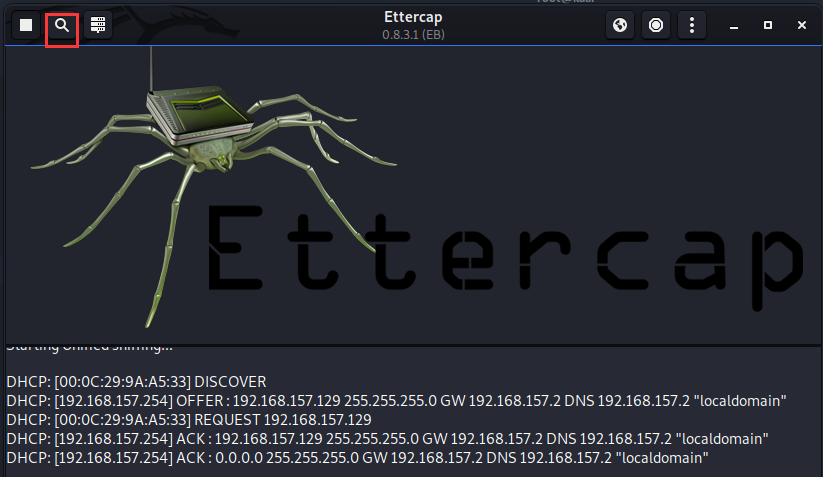Viewport: 823px width, 477px height.
Task: Stop sniffing with the square stop button
Action: (26, 25)
